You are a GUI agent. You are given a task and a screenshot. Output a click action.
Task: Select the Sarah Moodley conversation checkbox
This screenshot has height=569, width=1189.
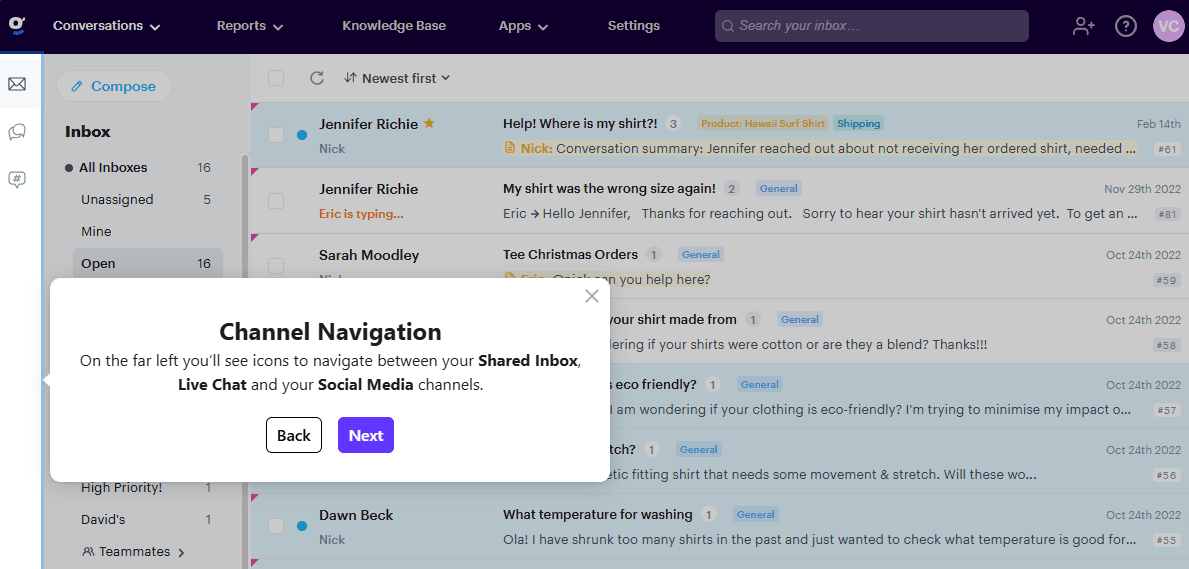276,266
